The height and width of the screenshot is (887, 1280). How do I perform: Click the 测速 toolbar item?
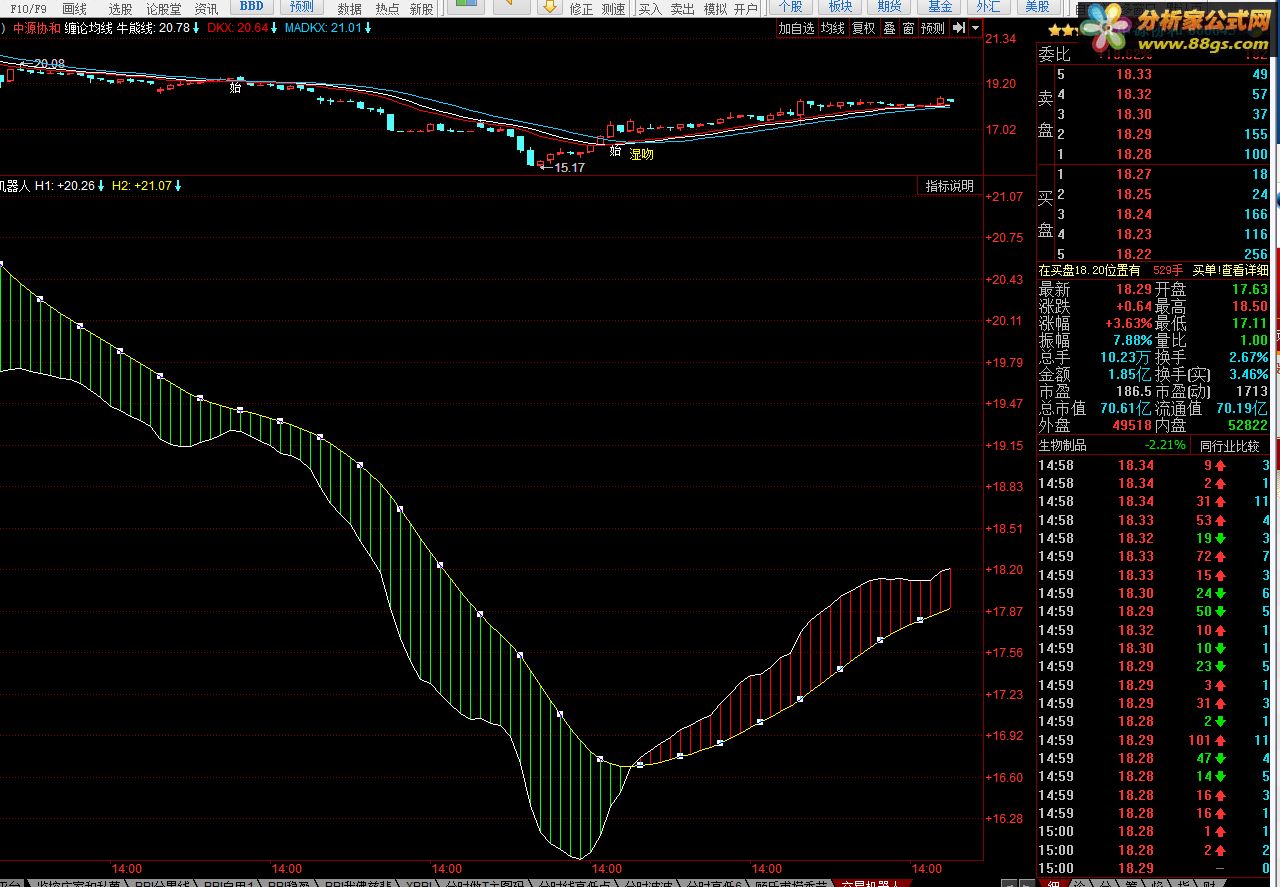[614, 9]
